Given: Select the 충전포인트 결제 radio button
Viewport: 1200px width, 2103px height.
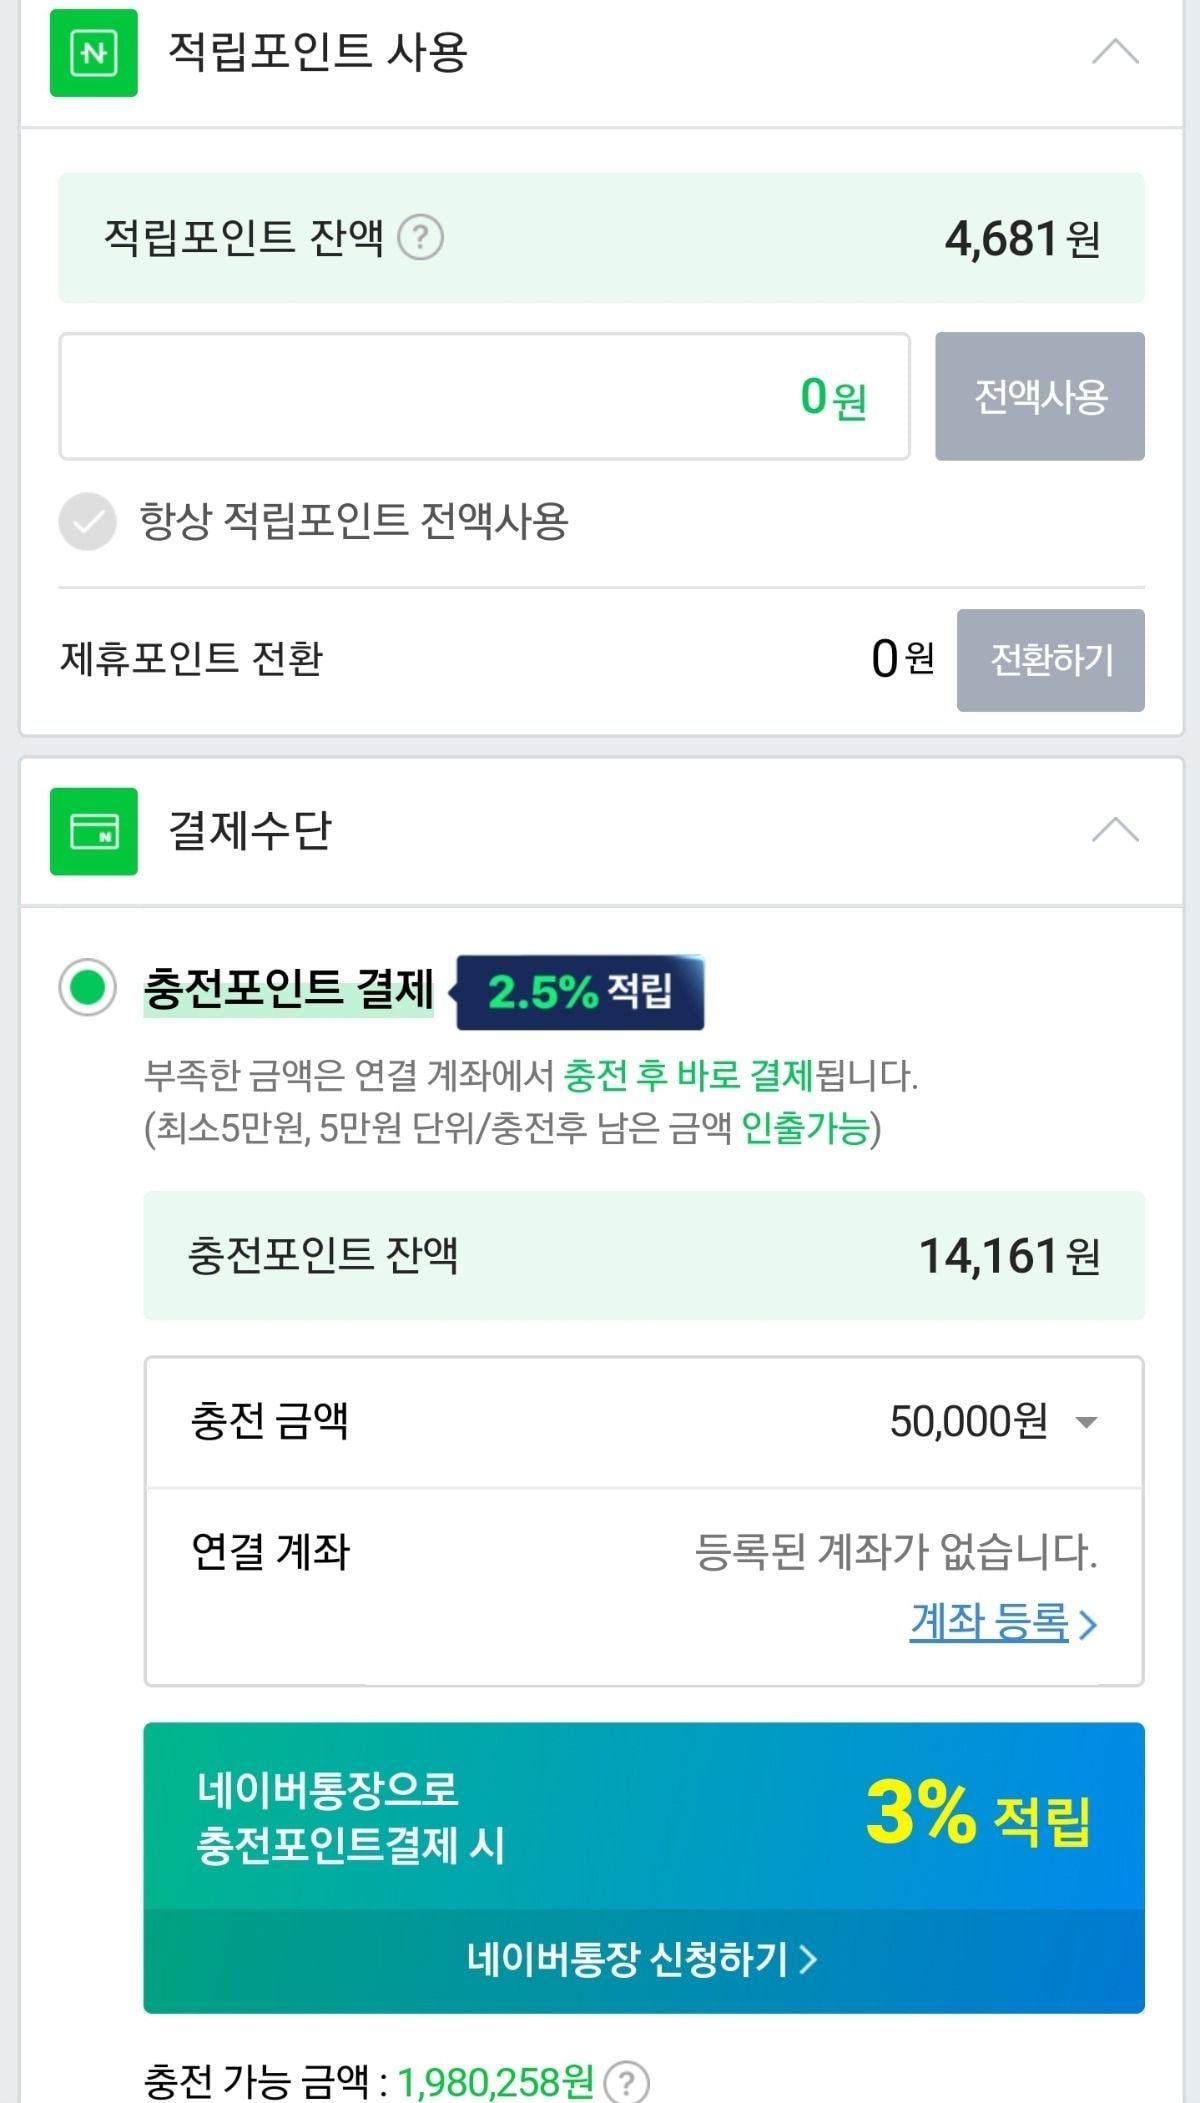Looking at the screenshot, I should [x=88, y=987].
